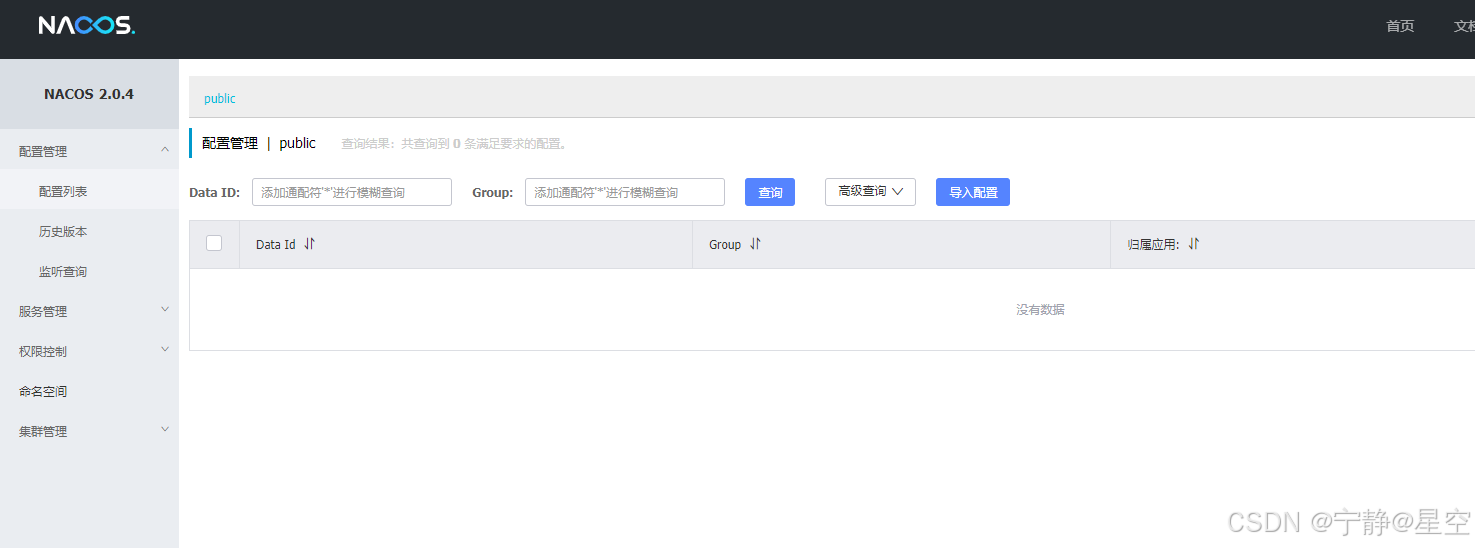Focus the Group search field
The image size is (1475, 548).
click(625, 192)
